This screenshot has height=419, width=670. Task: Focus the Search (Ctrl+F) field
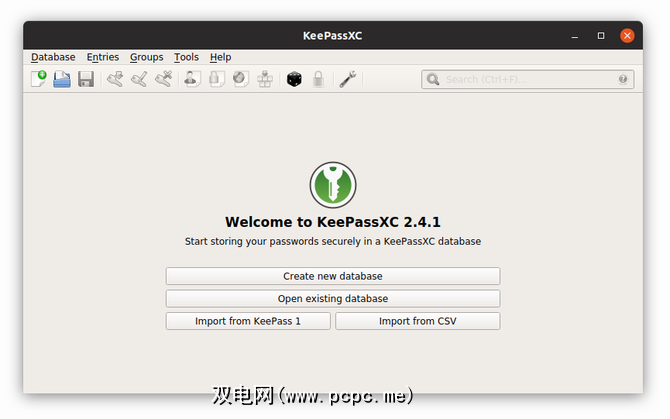point(528,79)
